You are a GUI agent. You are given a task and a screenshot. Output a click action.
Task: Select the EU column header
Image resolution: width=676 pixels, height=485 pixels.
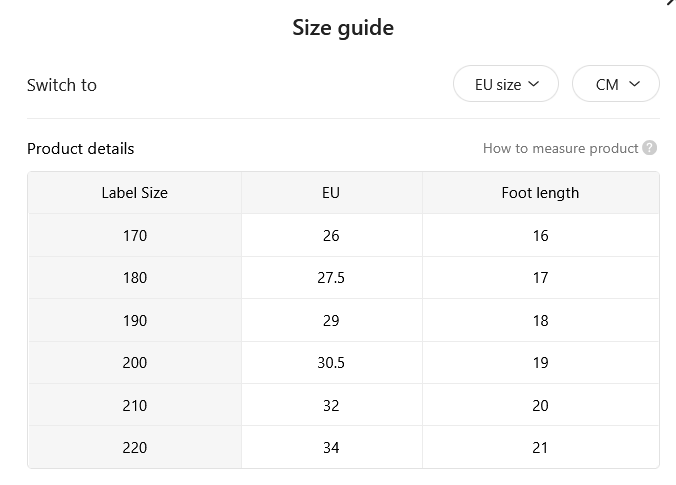tap(331, 193)
